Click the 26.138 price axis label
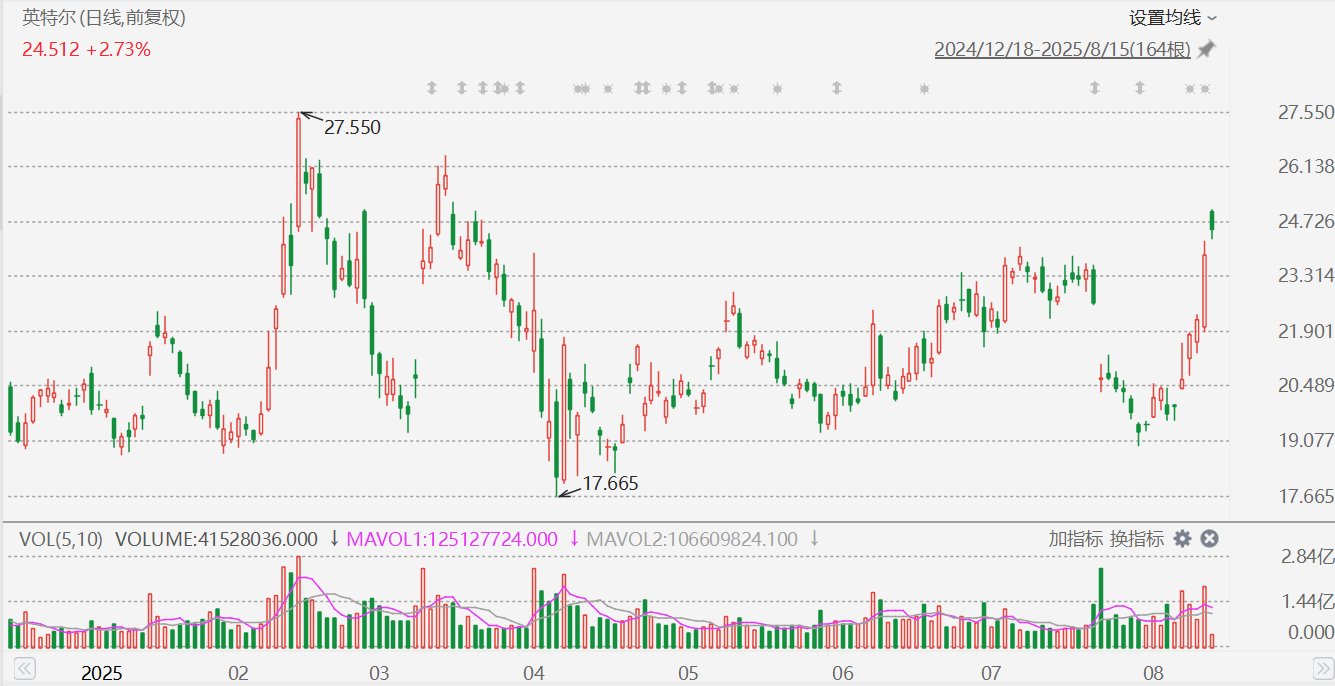Image resolution: width=1335 pixels, height=686 pixels. pos(1305,166)
